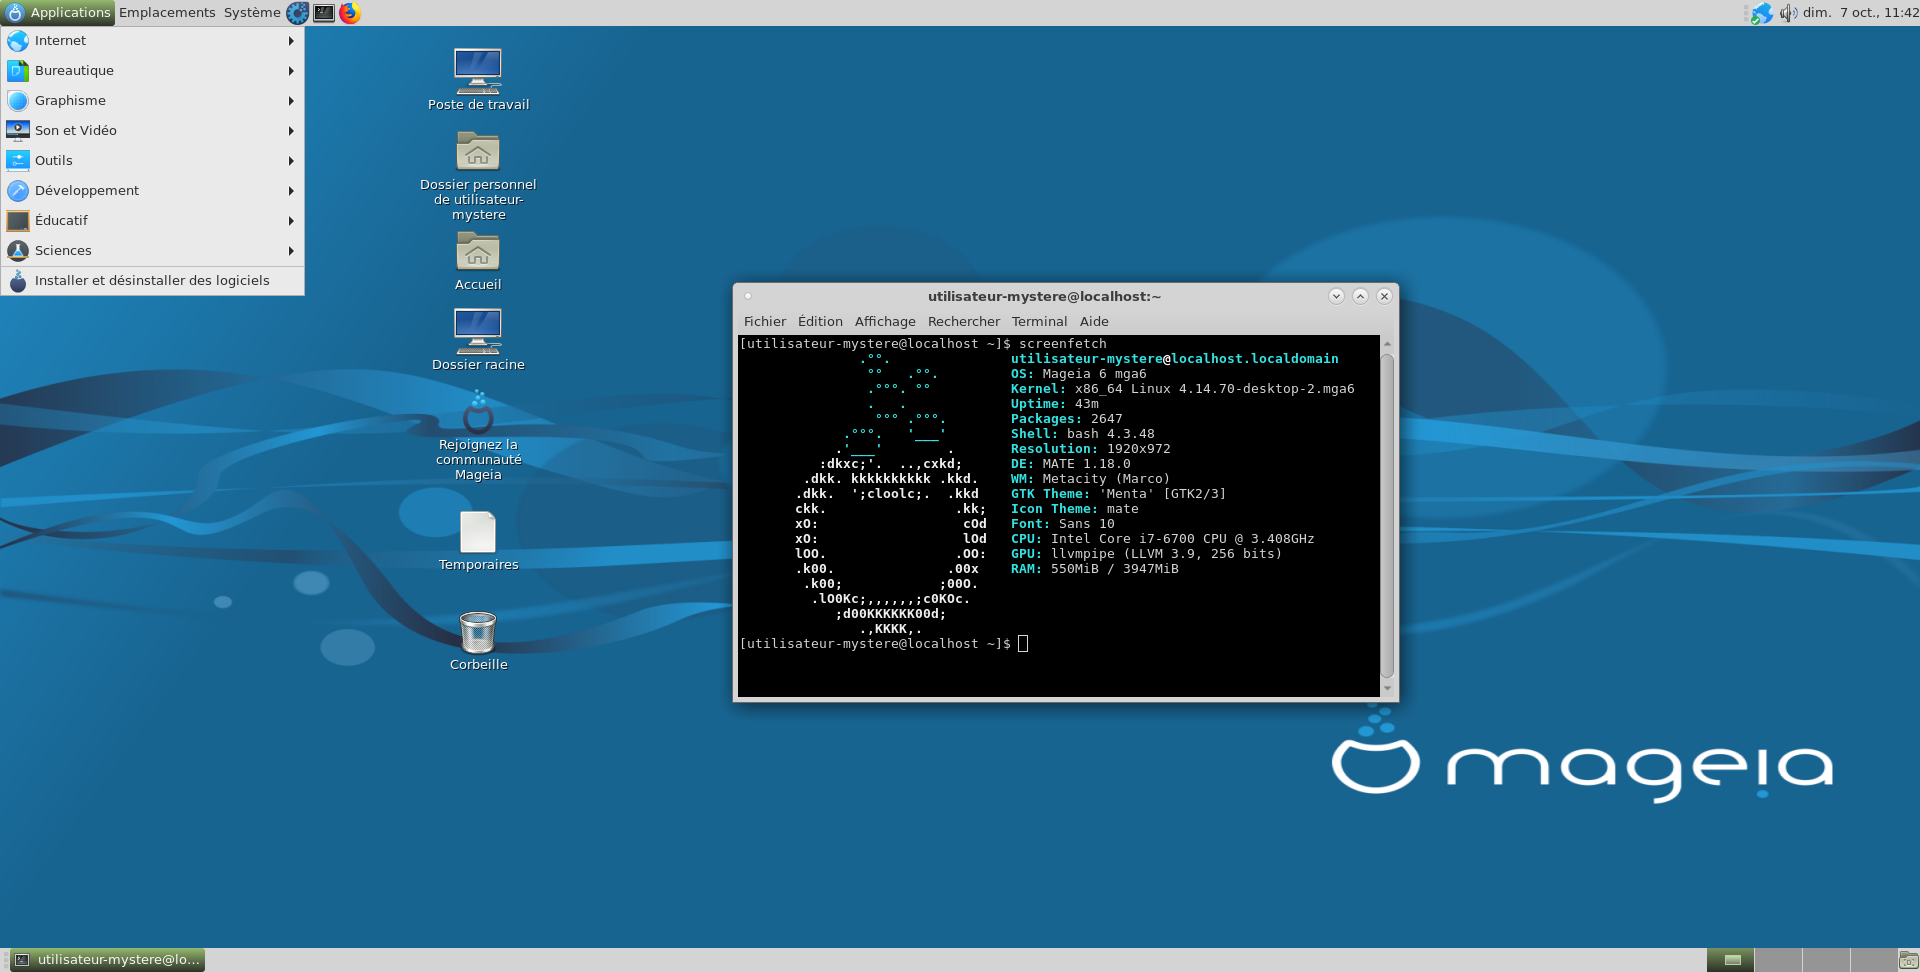Click the 'GPU: llvmpipe' line in terminal

click(x=1147, y=554)
